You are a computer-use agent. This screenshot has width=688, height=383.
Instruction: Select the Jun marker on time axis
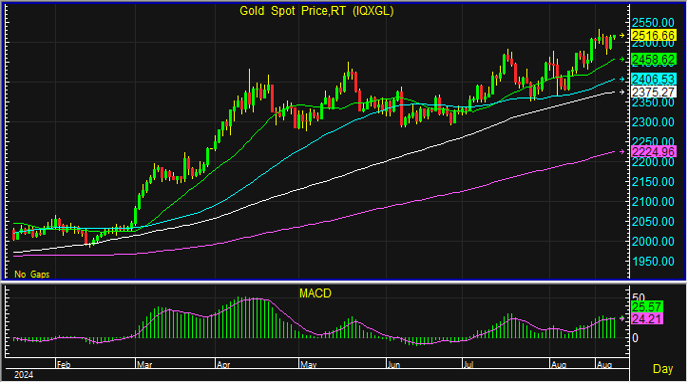click(394, 365)
